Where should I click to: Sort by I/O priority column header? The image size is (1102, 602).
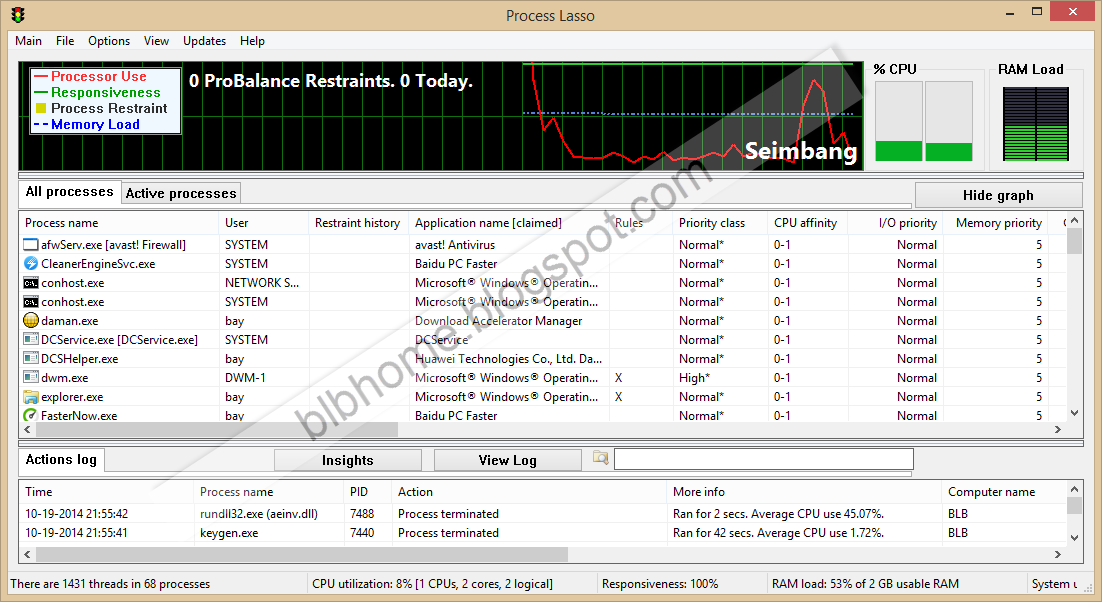coord(895,223)
